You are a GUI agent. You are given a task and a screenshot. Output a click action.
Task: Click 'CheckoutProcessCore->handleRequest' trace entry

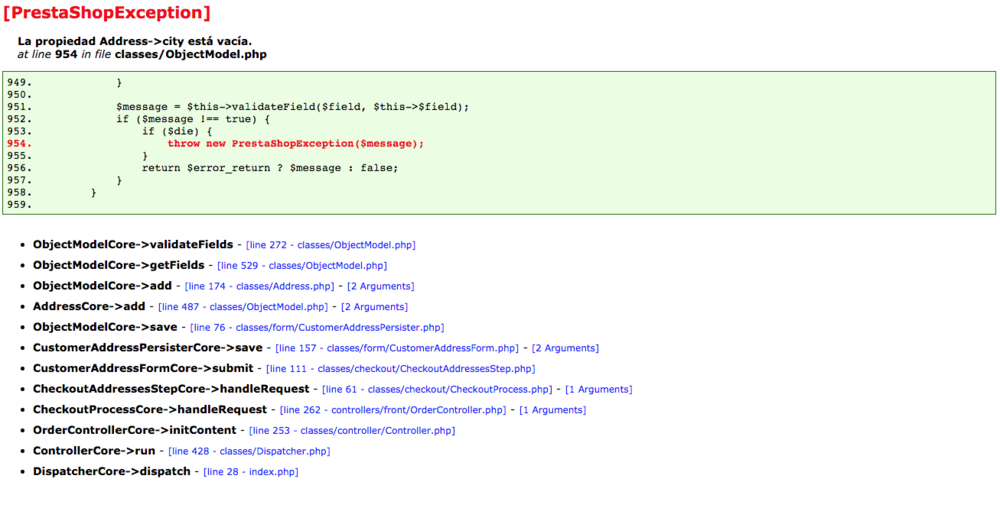pos(150,409)
